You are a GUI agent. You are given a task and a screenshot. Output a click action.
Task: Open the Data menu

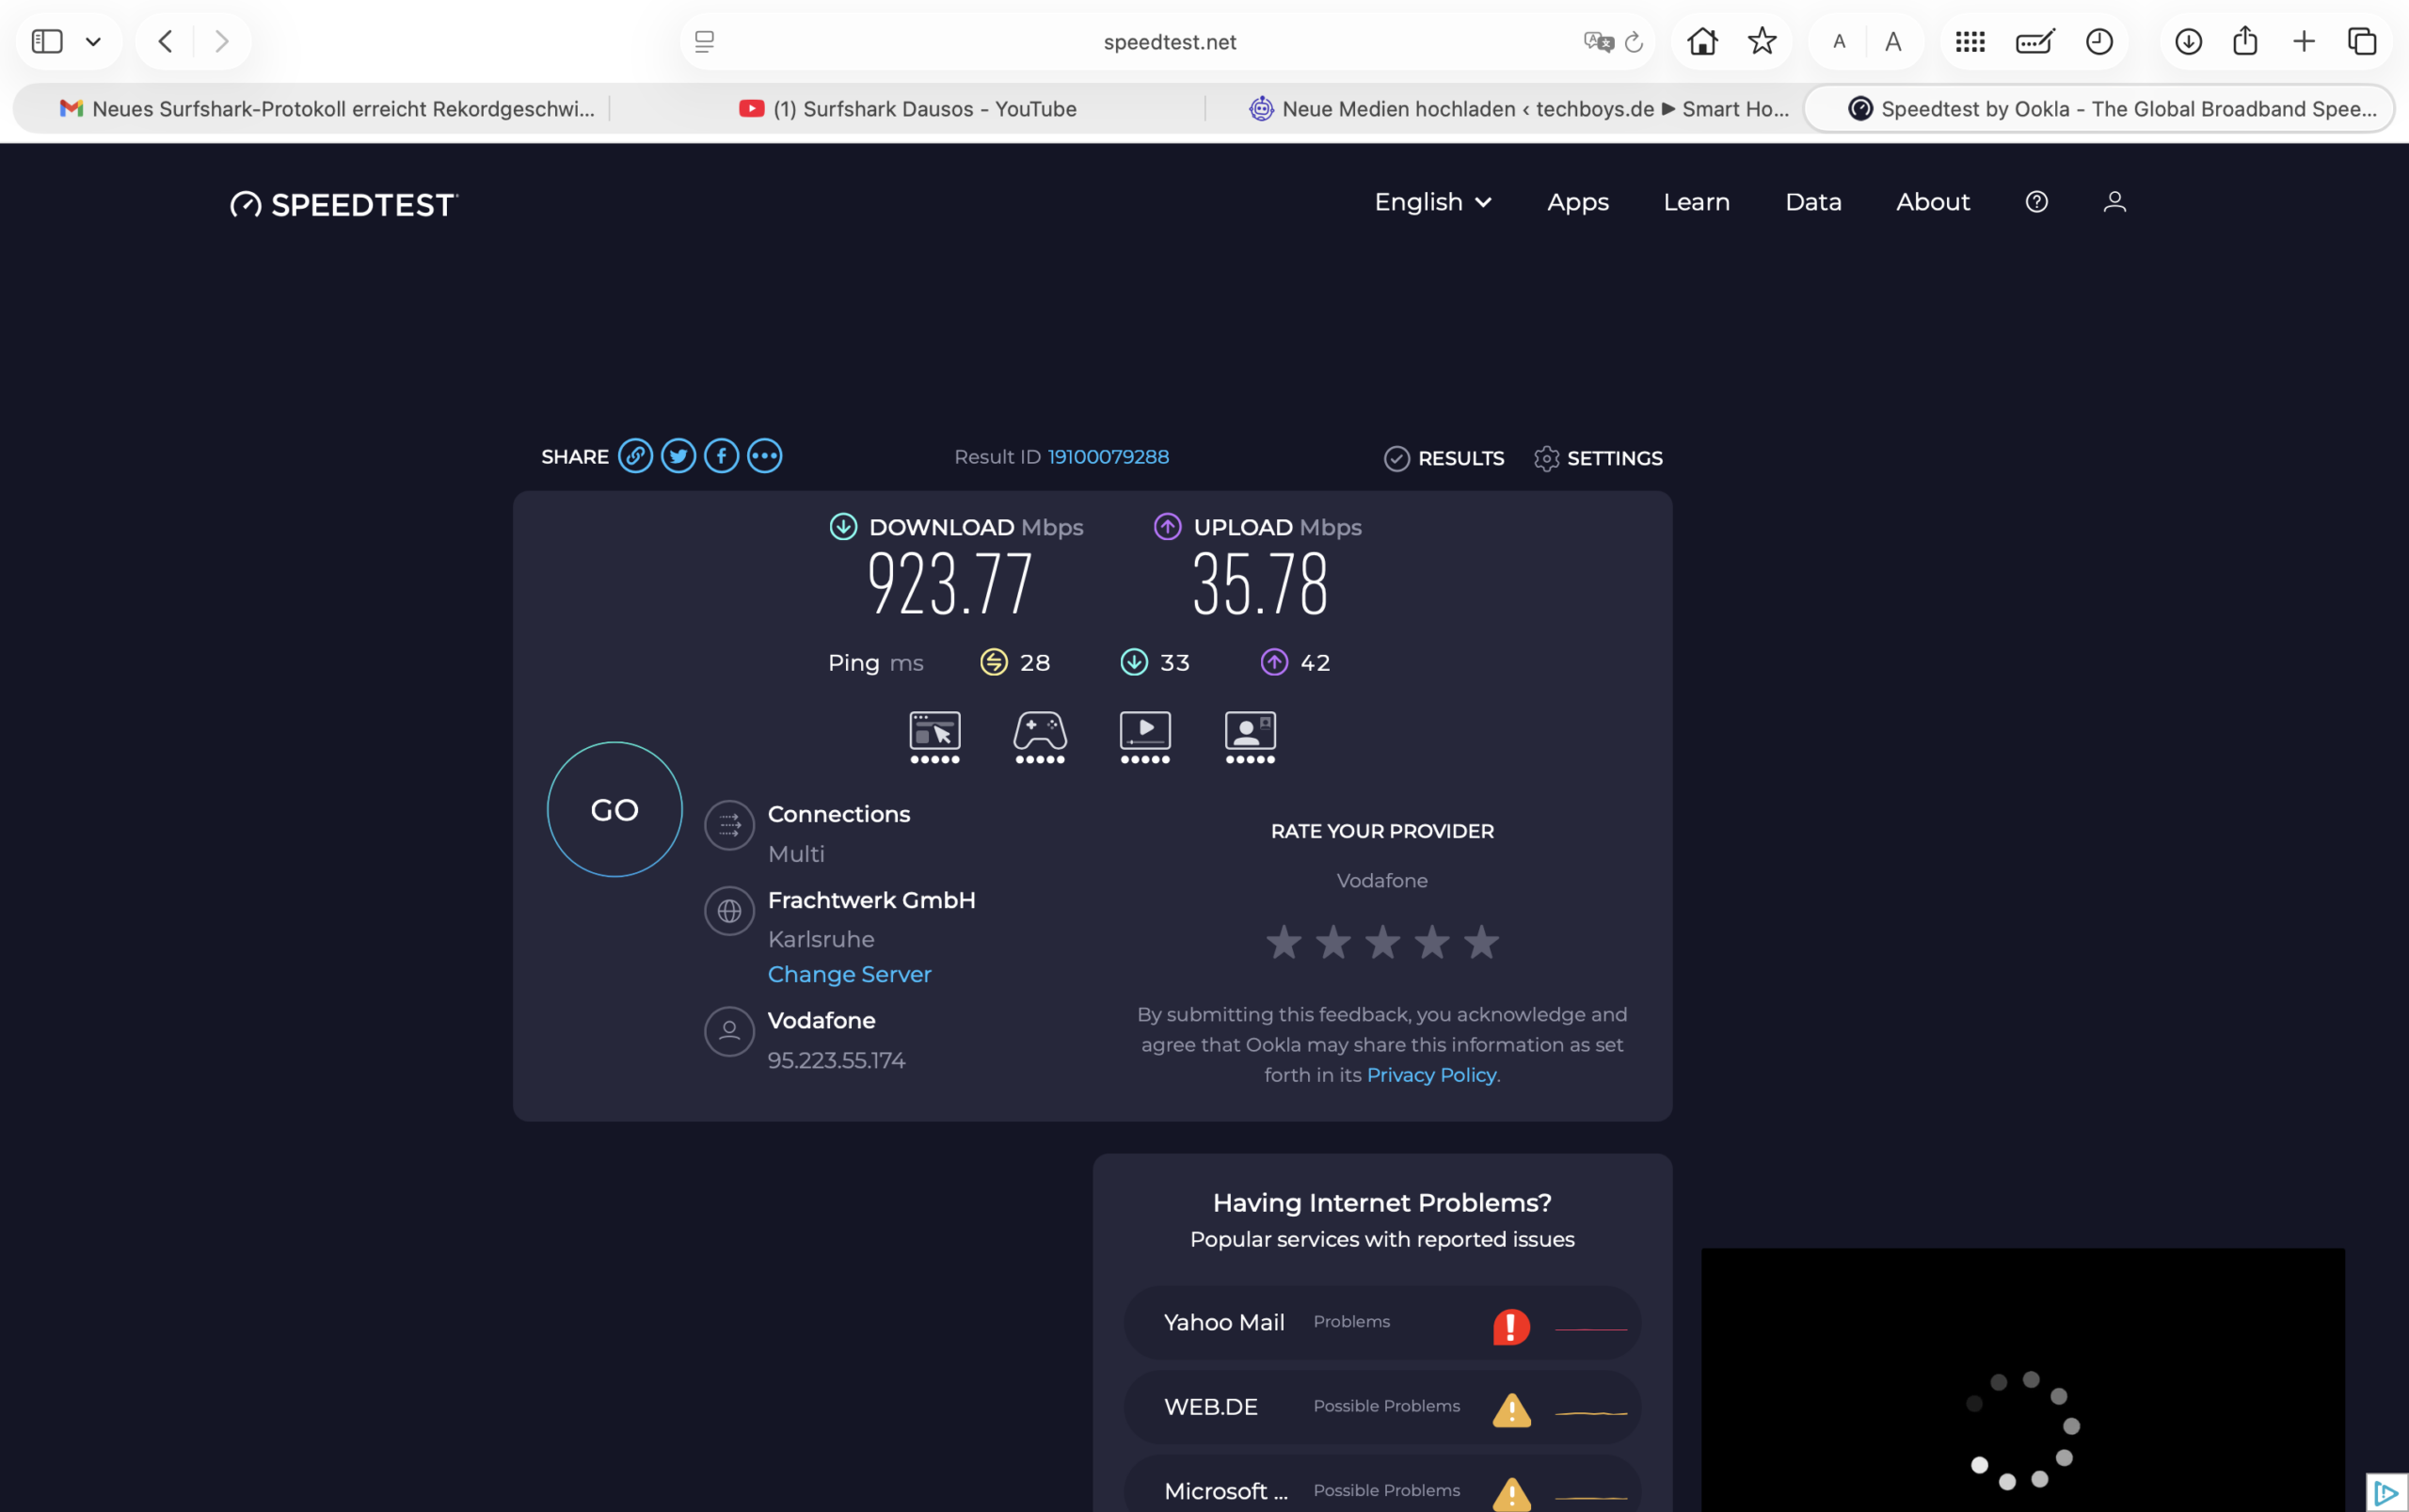(1813, 202)
